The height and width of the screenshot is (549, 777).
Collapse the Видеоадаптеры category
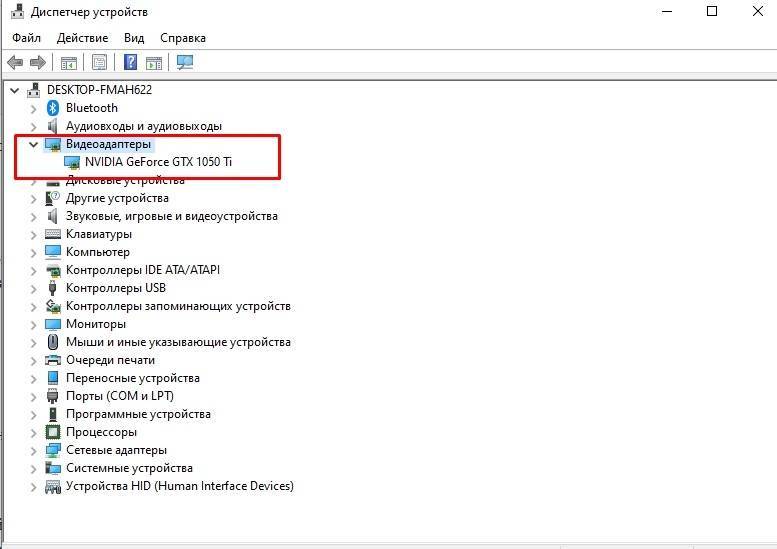tap(33, 144)
